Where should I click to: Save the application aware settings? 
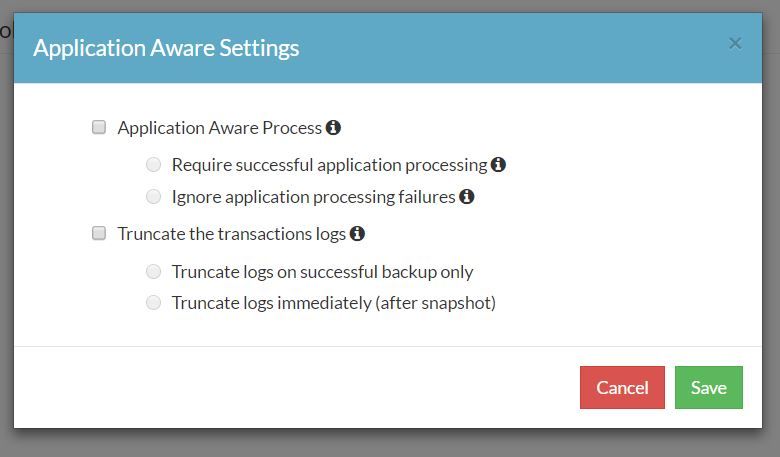(x=708, y=387)
